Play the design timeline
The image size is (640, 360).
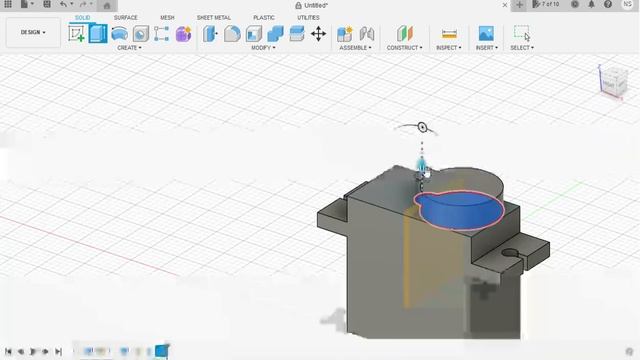(33, 351)
